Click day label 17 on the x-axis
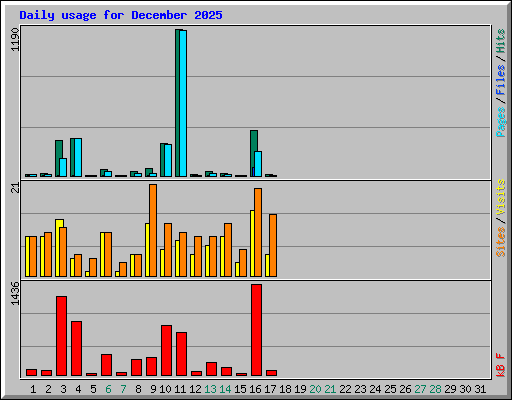Screen dimensions: 512x400 point(270,389)
